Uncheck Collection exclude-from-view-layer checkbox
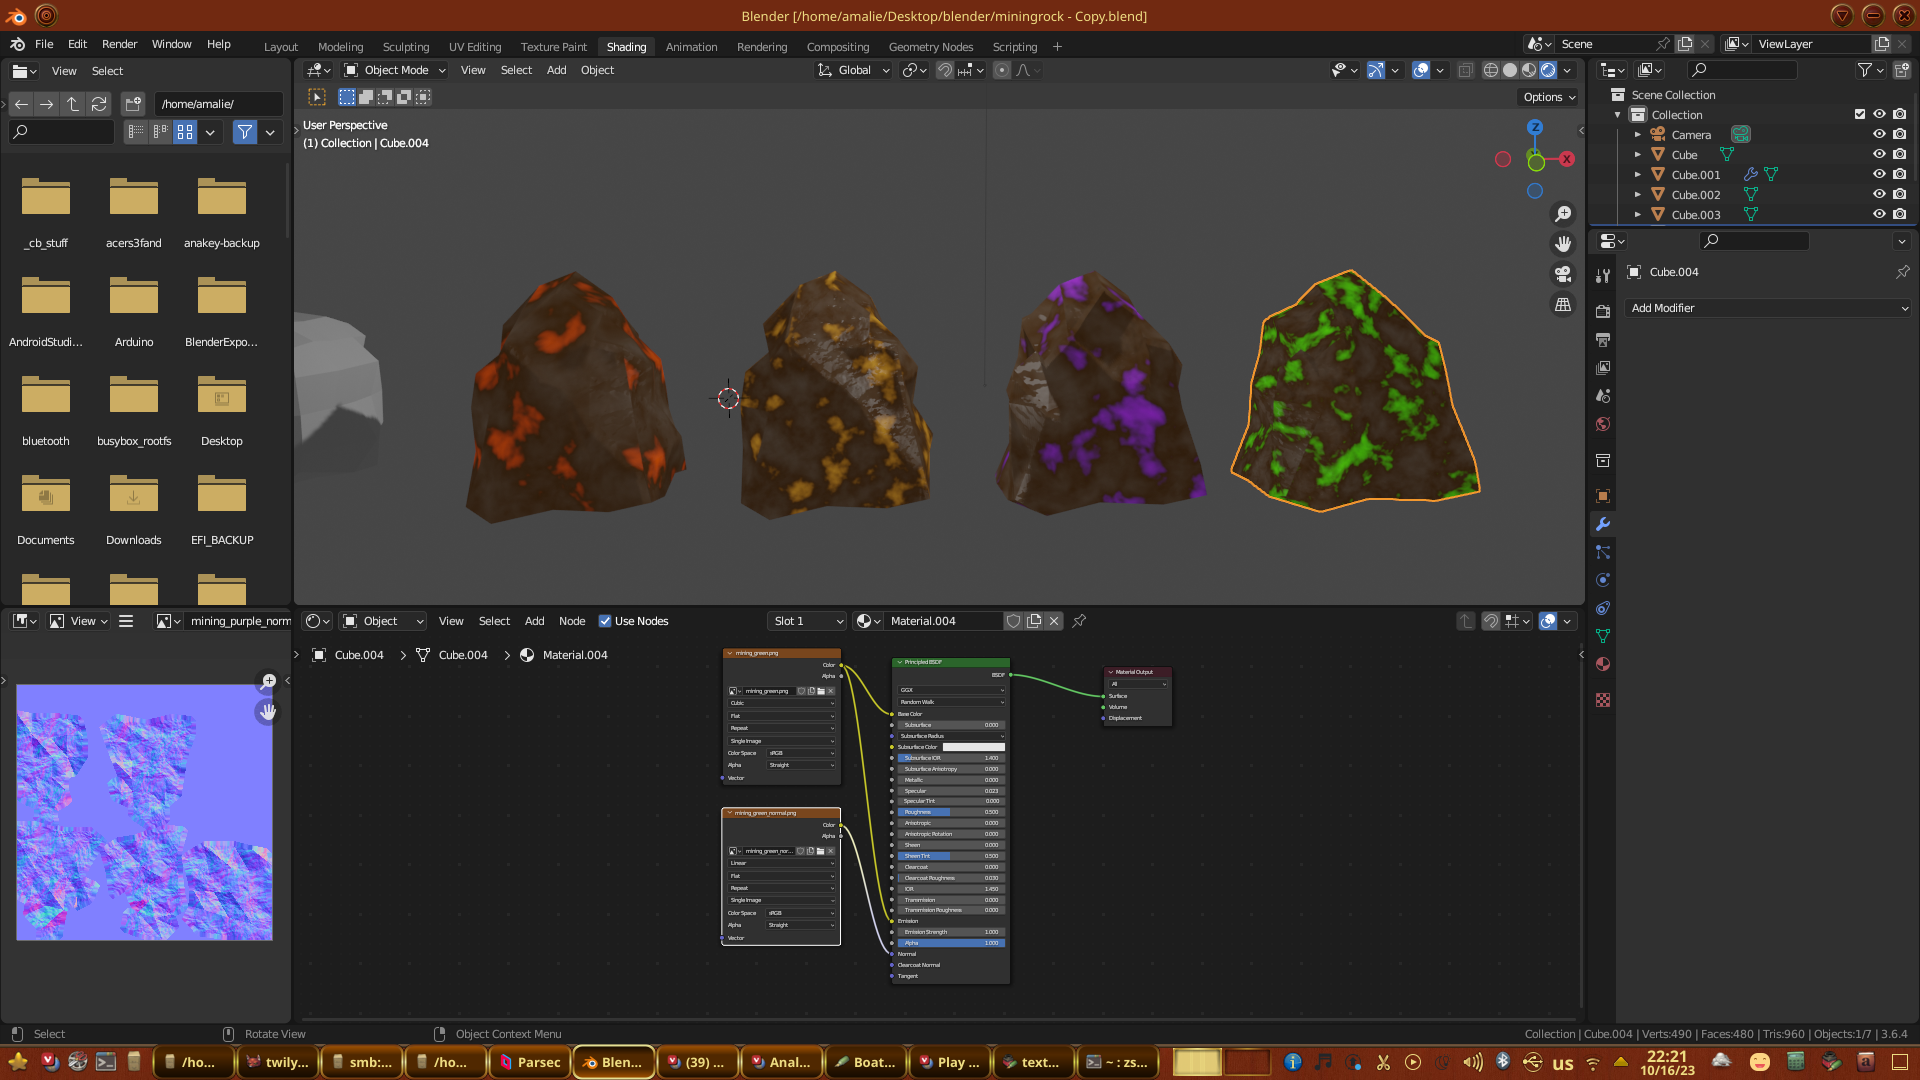The height and width of the screenshot is (1080, 1920). (x=1860, y=114)
